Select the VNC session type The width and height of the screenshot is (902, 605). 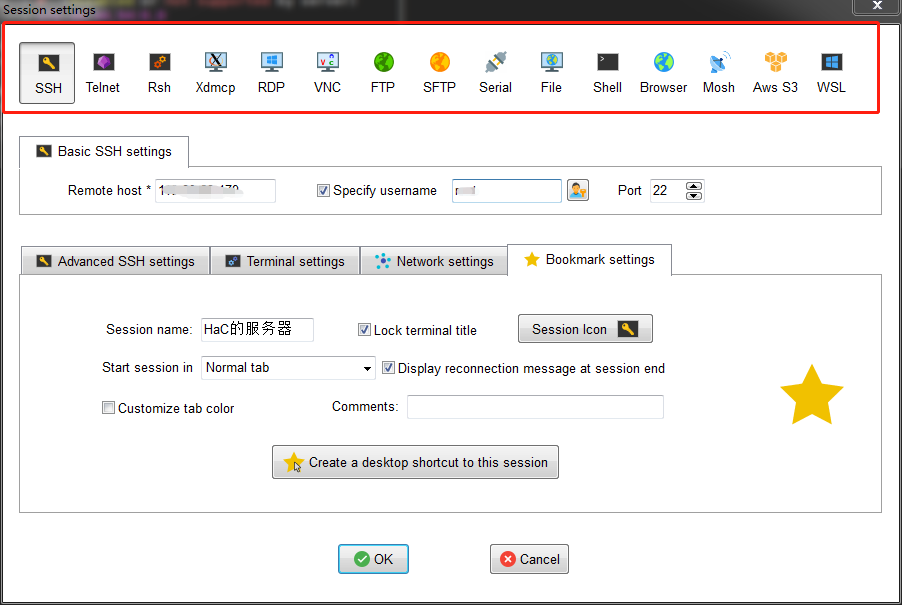[x=327, y=73]
